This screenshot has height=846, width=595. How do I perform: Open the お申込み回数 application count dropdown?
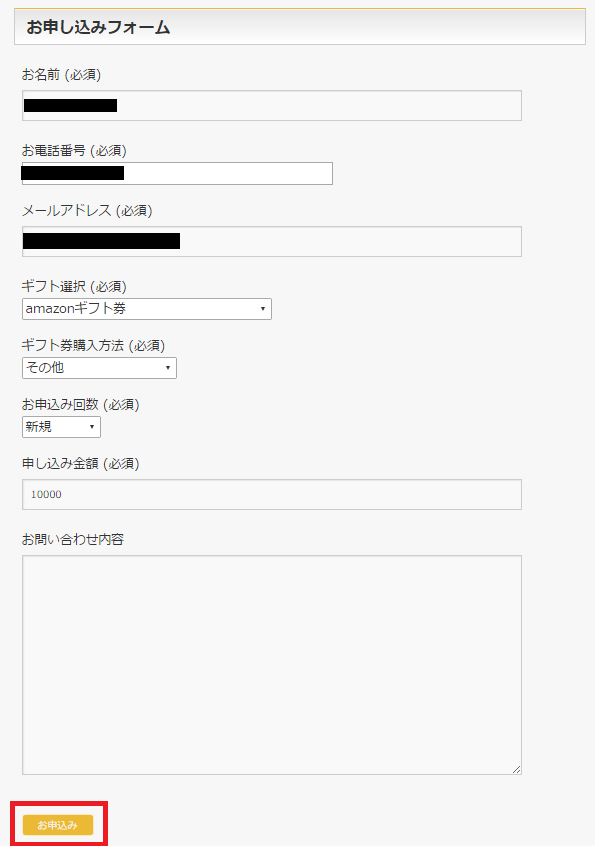[60, 426]
